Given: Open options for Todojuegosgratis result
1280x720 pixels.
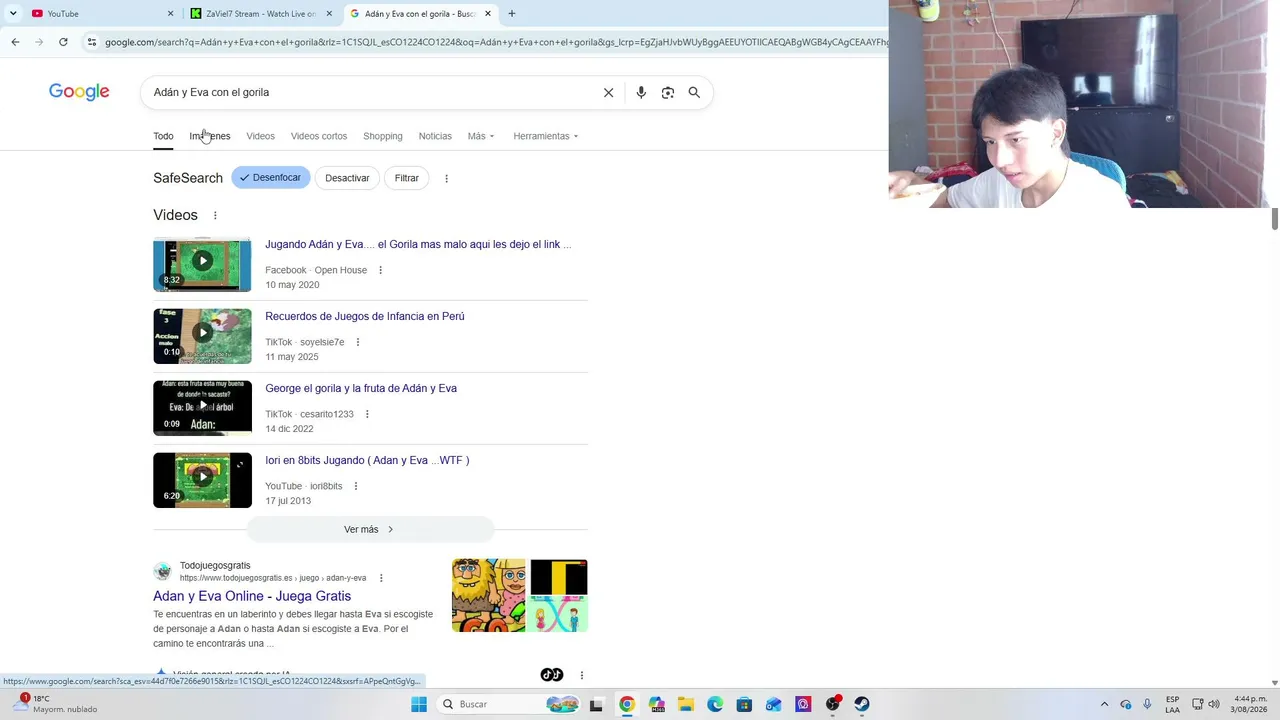Looking at the screenshot, I should [x=381, y=578].
